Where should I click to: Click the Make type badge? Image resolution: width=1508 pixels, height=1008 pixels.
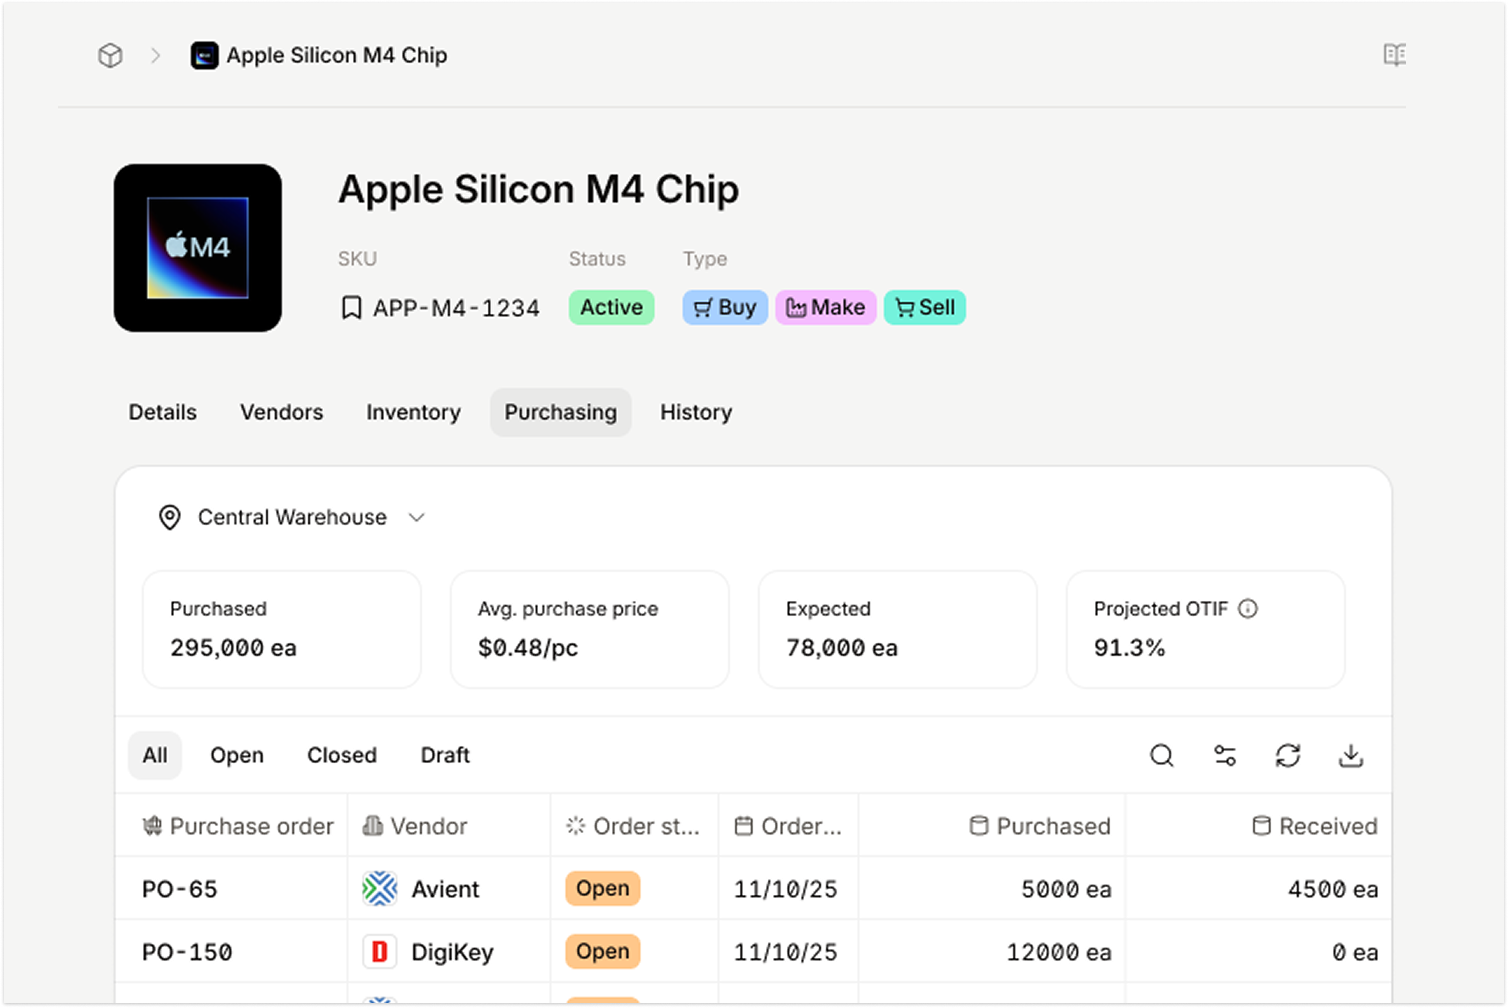click(x=826, y=307)
